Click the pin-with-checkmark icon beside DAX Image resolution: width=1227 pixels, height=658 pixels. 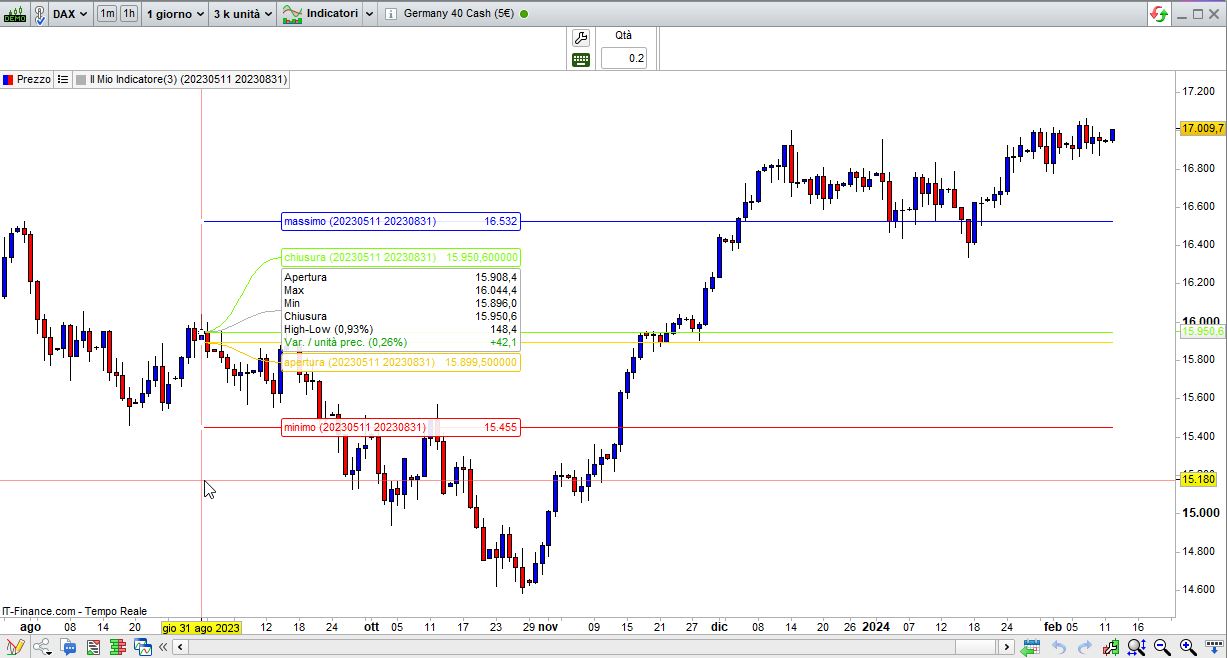pos(38,14)
